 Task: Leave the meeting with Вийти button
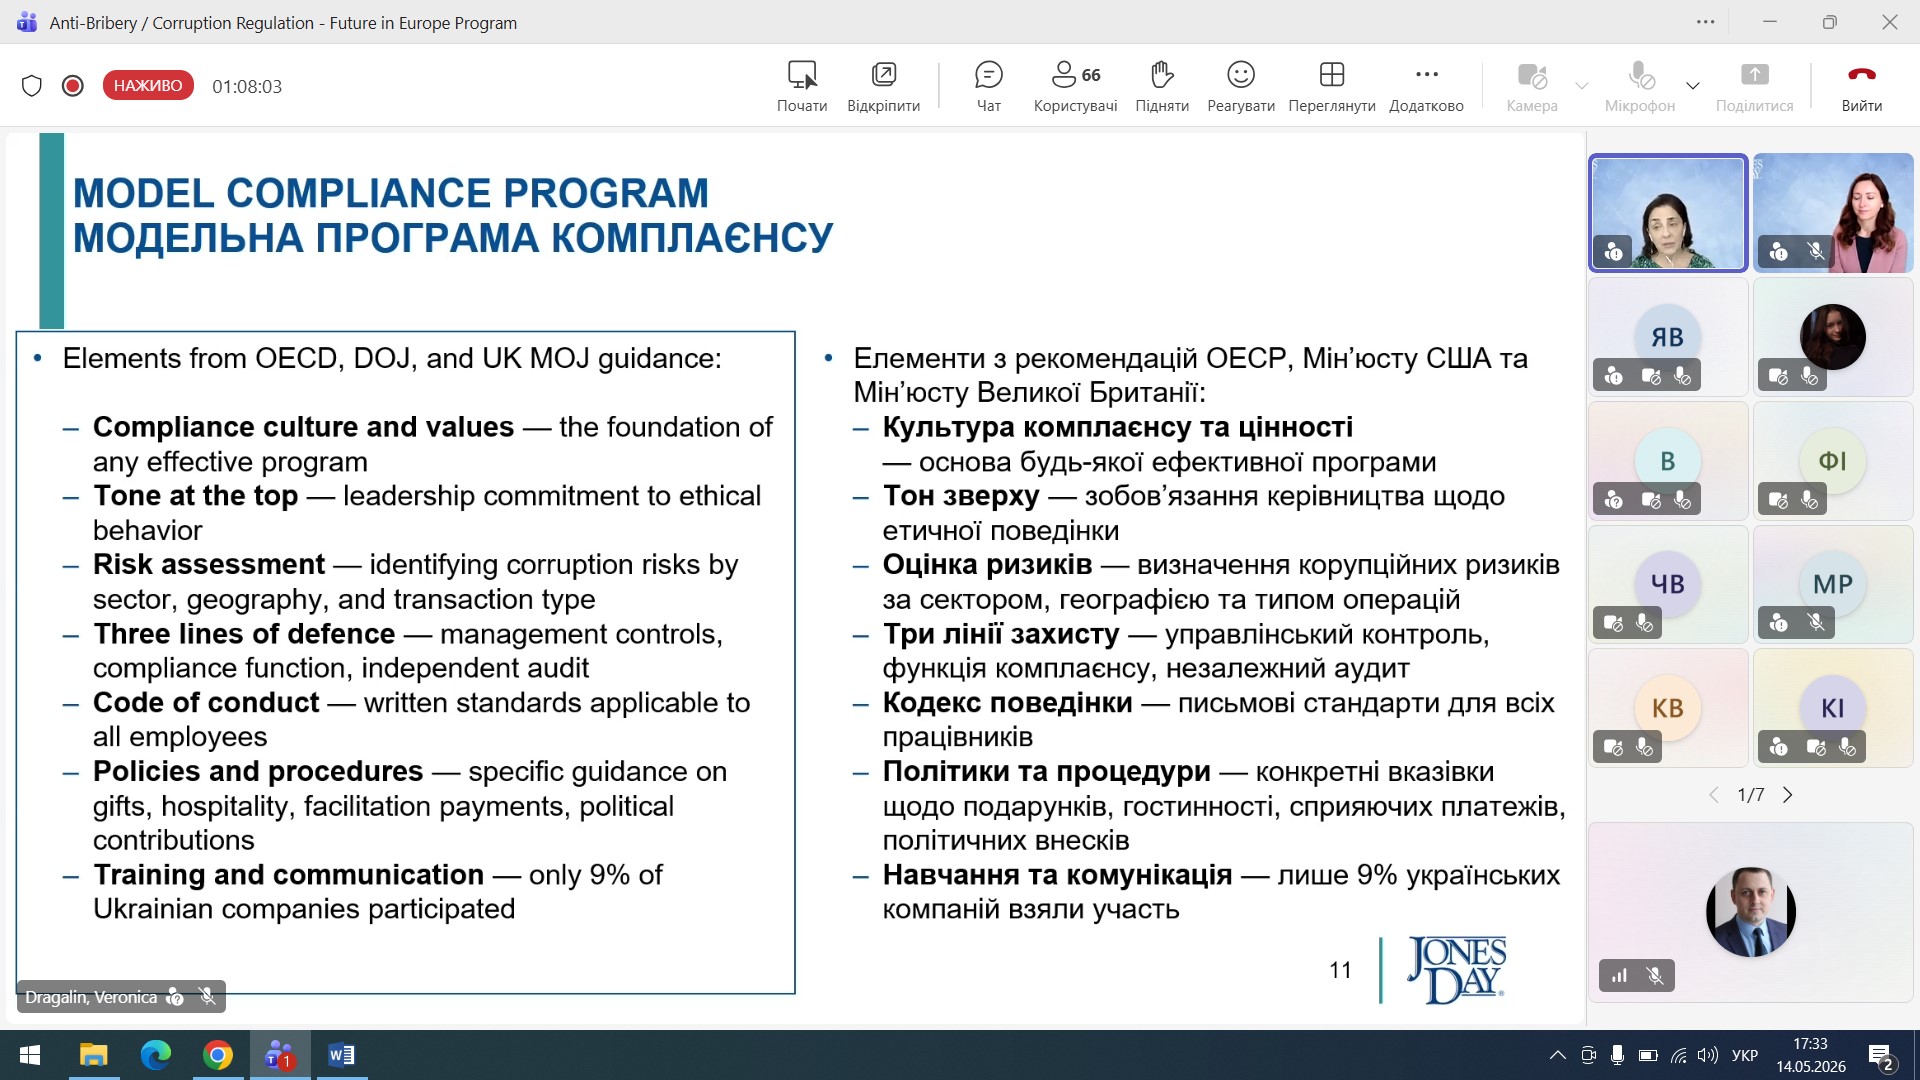pos(1862,86)
